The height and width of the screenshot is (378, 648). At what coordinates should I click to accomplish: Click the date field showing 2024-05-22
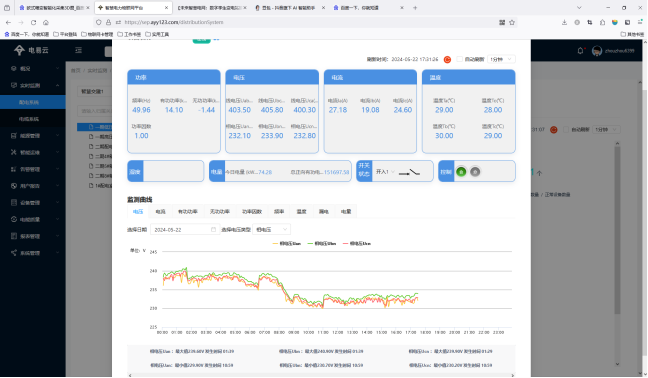pyautogui.click(x=185, y=230)
